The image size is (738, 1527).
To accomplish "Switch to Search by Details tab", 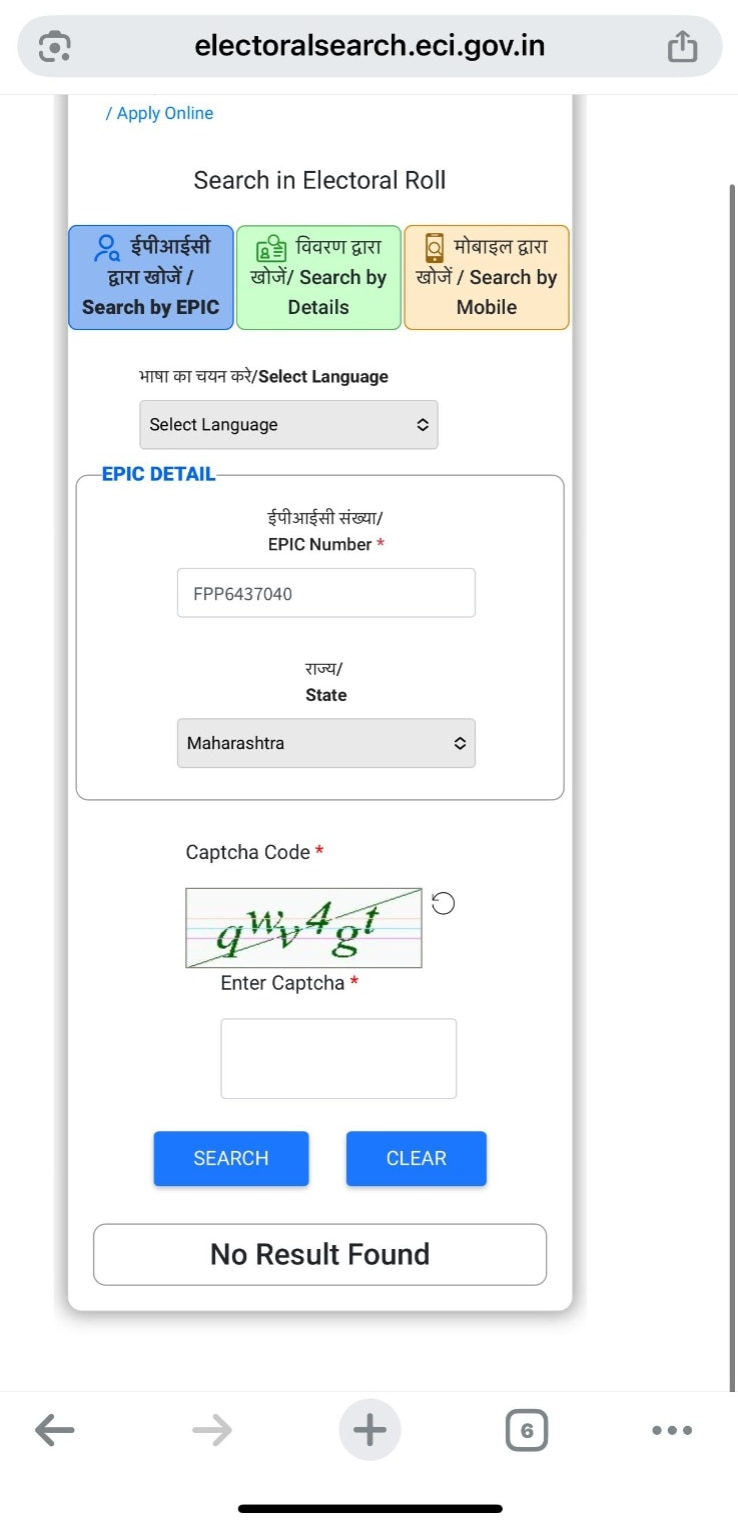I will (318, 277).
